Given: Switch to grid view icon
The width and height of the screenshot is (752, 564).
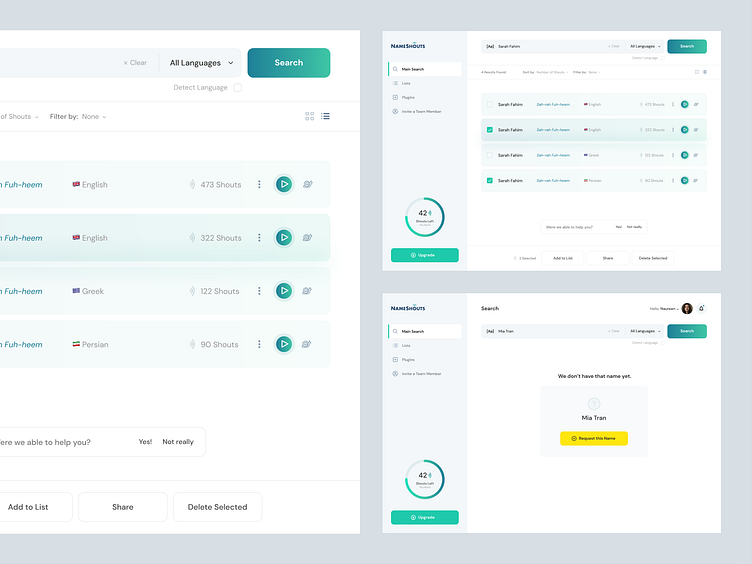Looking at the screenshot, I should click(x=310, y=116).
